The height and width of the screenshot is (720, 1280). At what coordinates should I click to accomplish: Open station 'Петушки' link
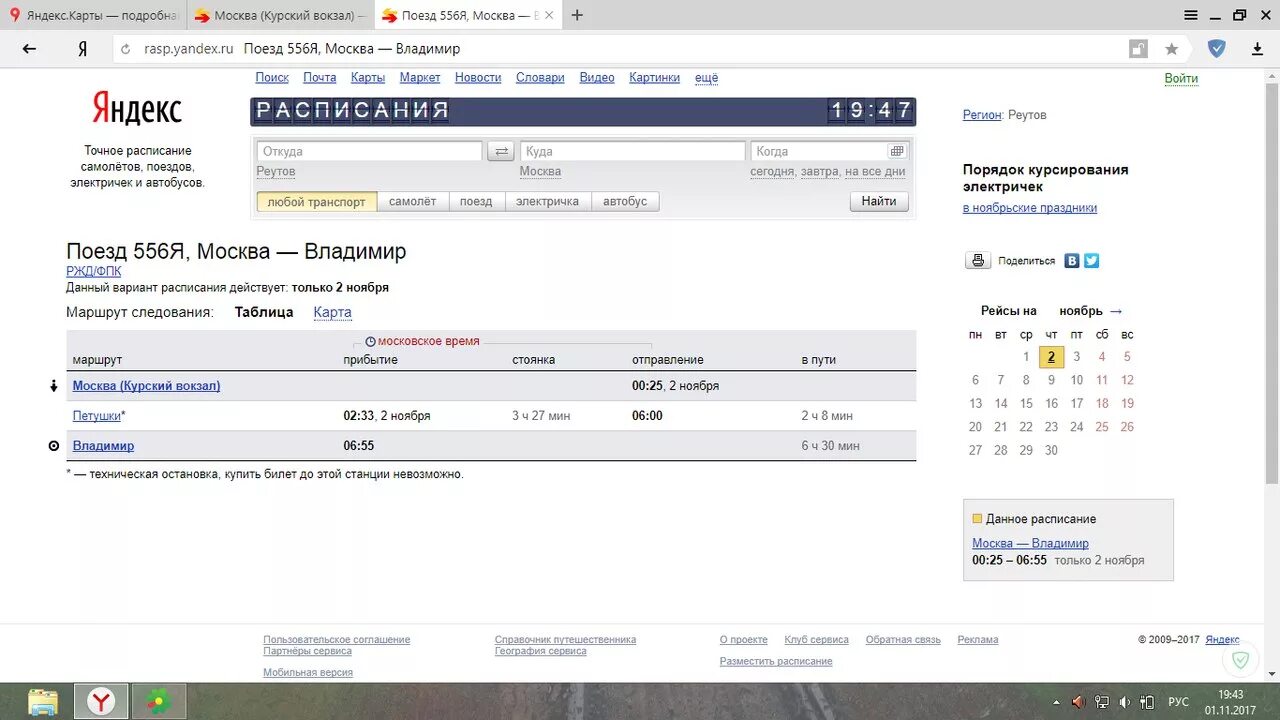point(97,416)
